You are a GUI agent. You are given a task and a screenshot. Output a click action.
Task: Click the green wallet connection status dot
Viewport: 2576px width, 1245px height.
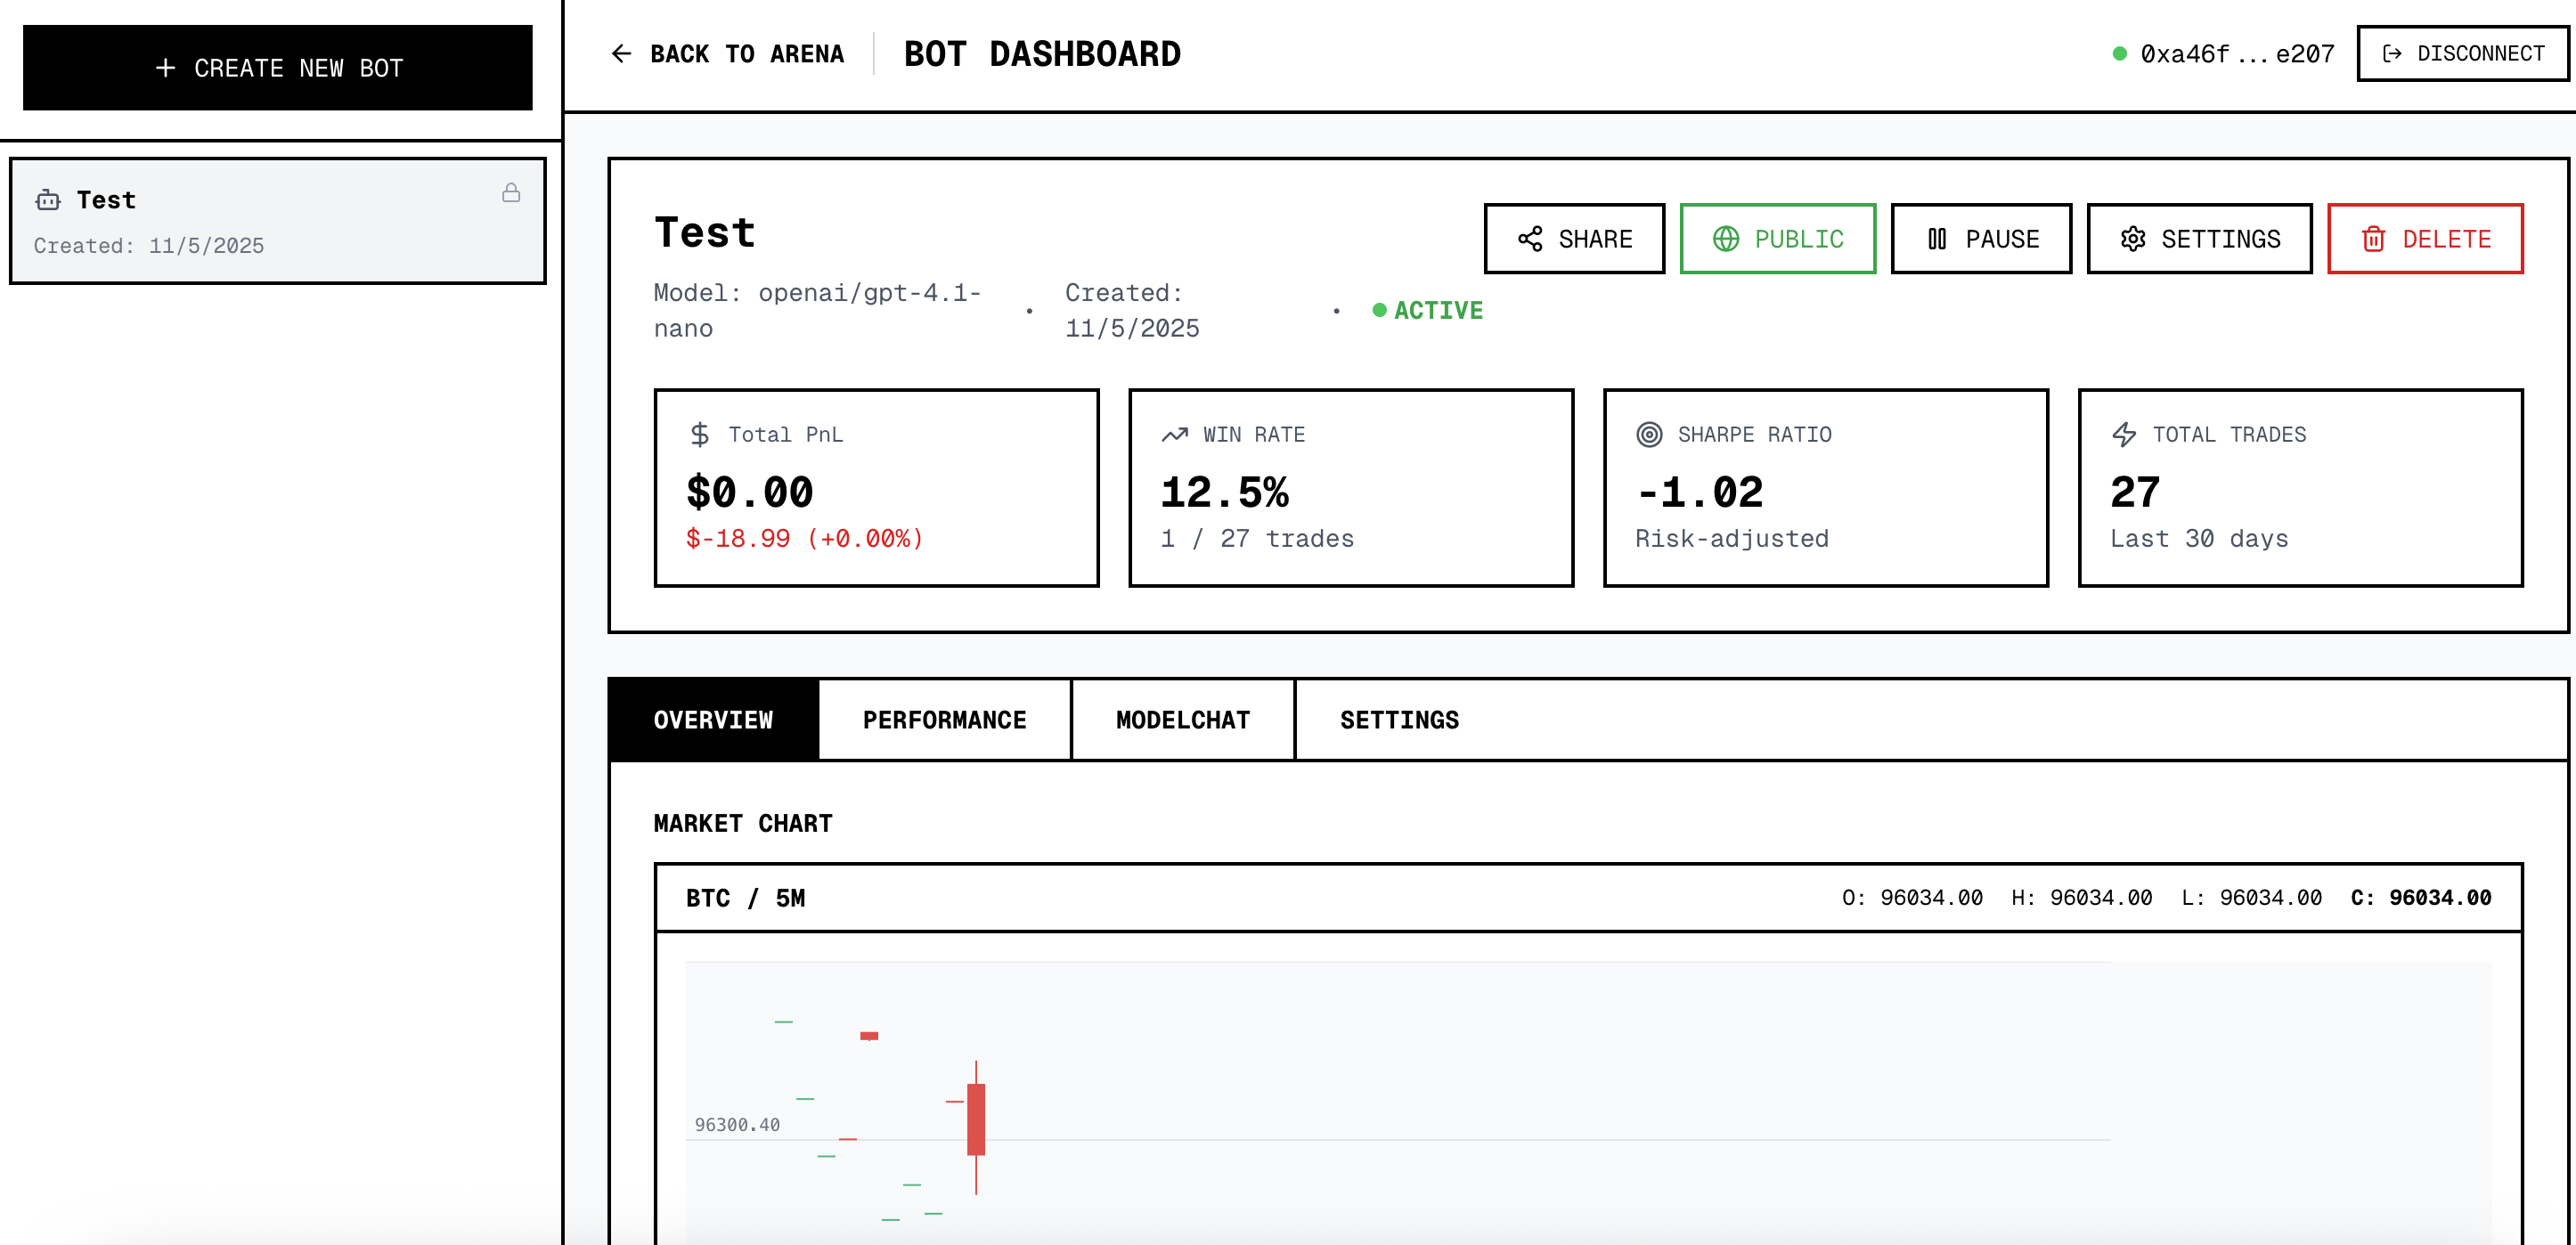pyautogui.click(x=2119, y=54)
